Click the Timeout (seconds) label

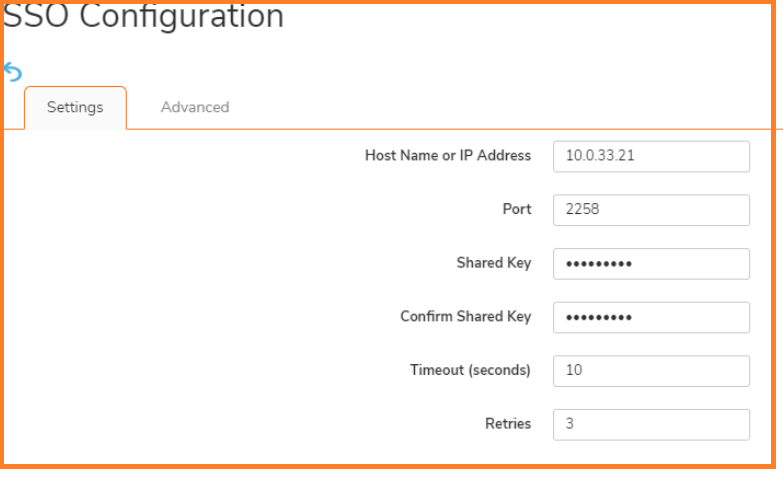[x=470, y=370]
